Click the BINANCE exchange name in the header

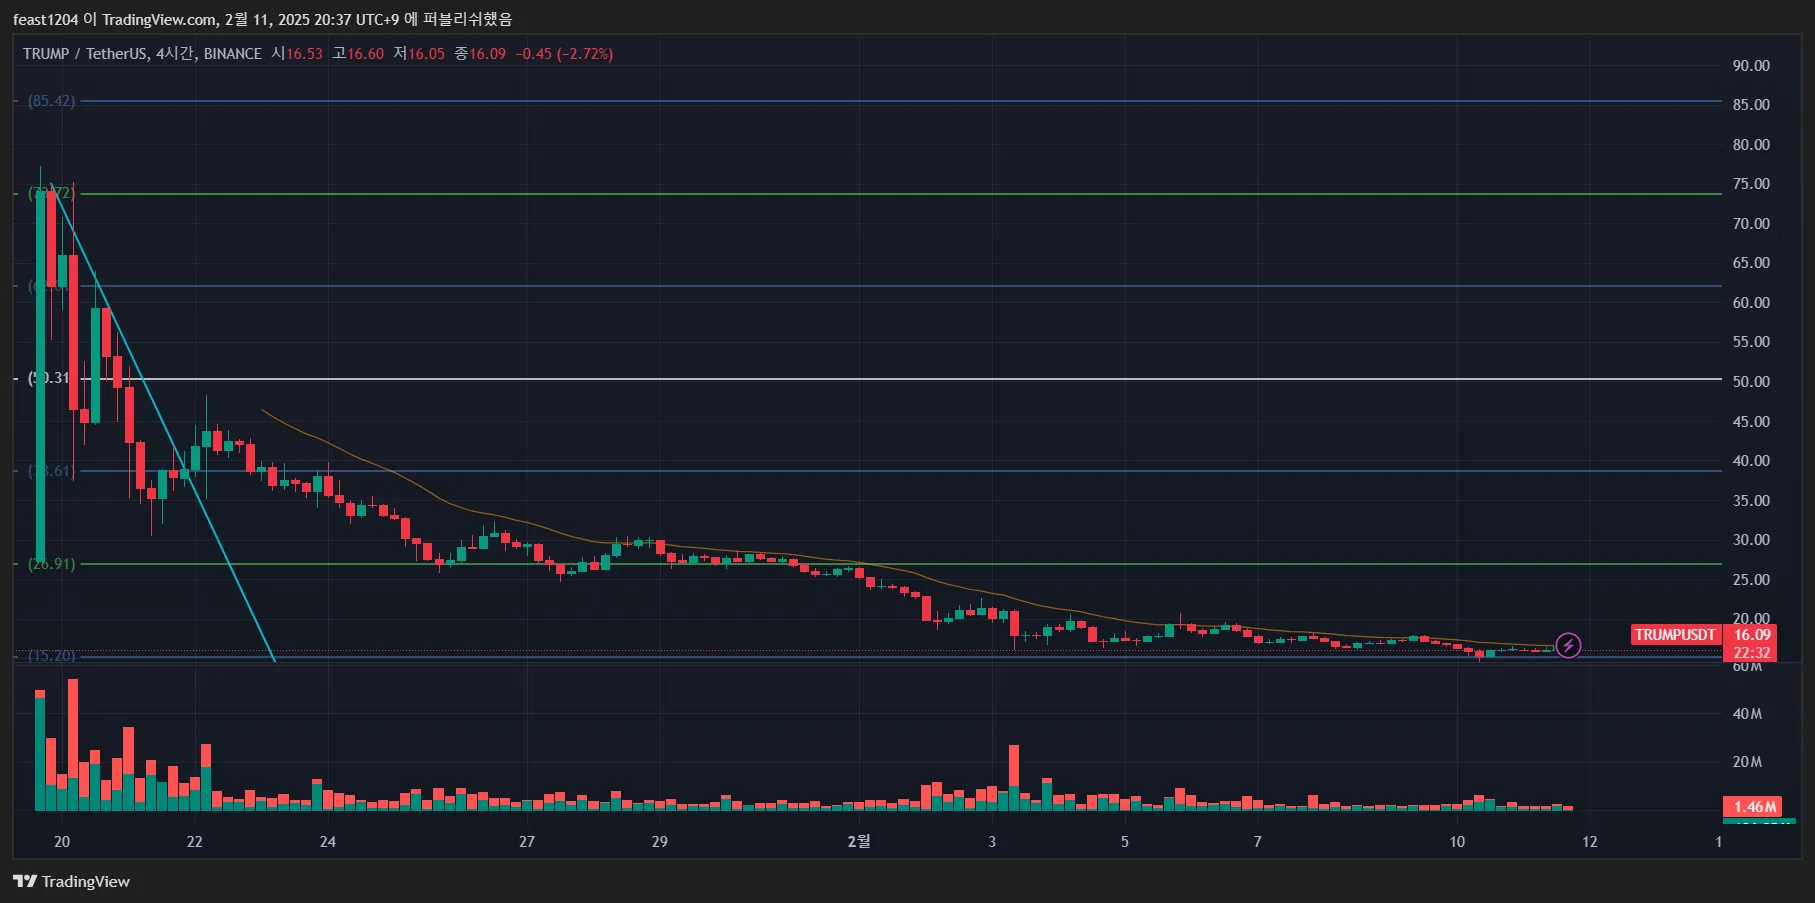(x=233, y=54)
